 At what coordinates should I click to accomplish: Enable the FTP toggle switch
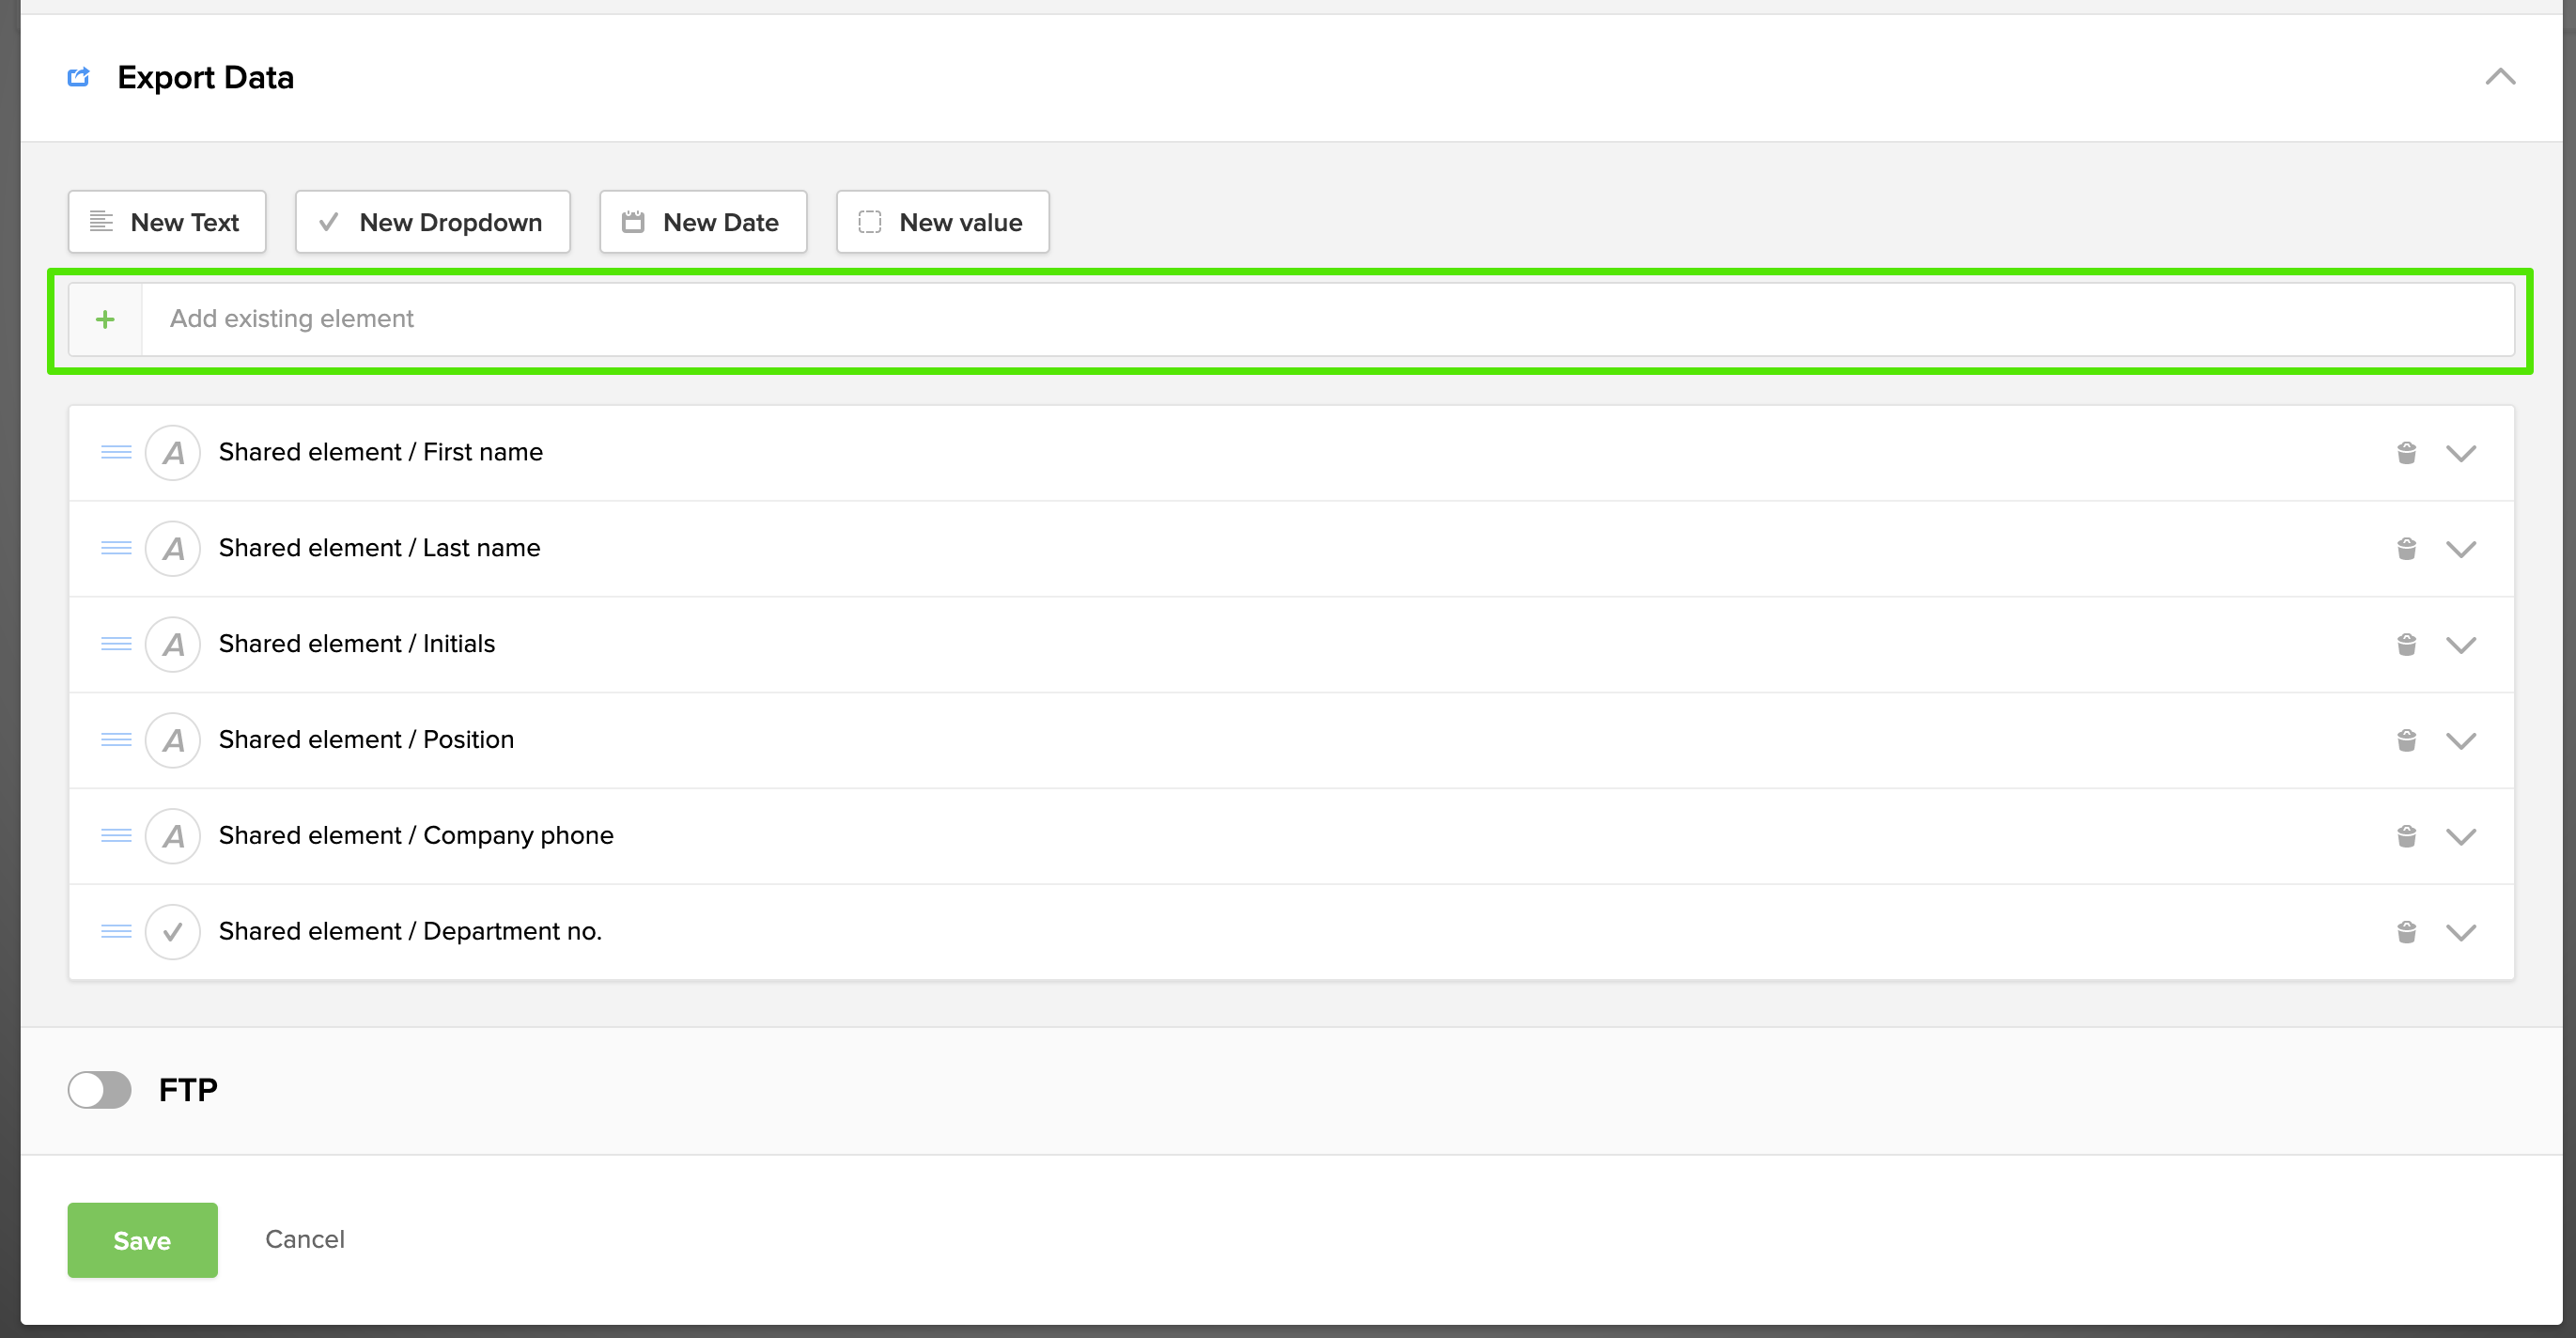coord(100,1090)
